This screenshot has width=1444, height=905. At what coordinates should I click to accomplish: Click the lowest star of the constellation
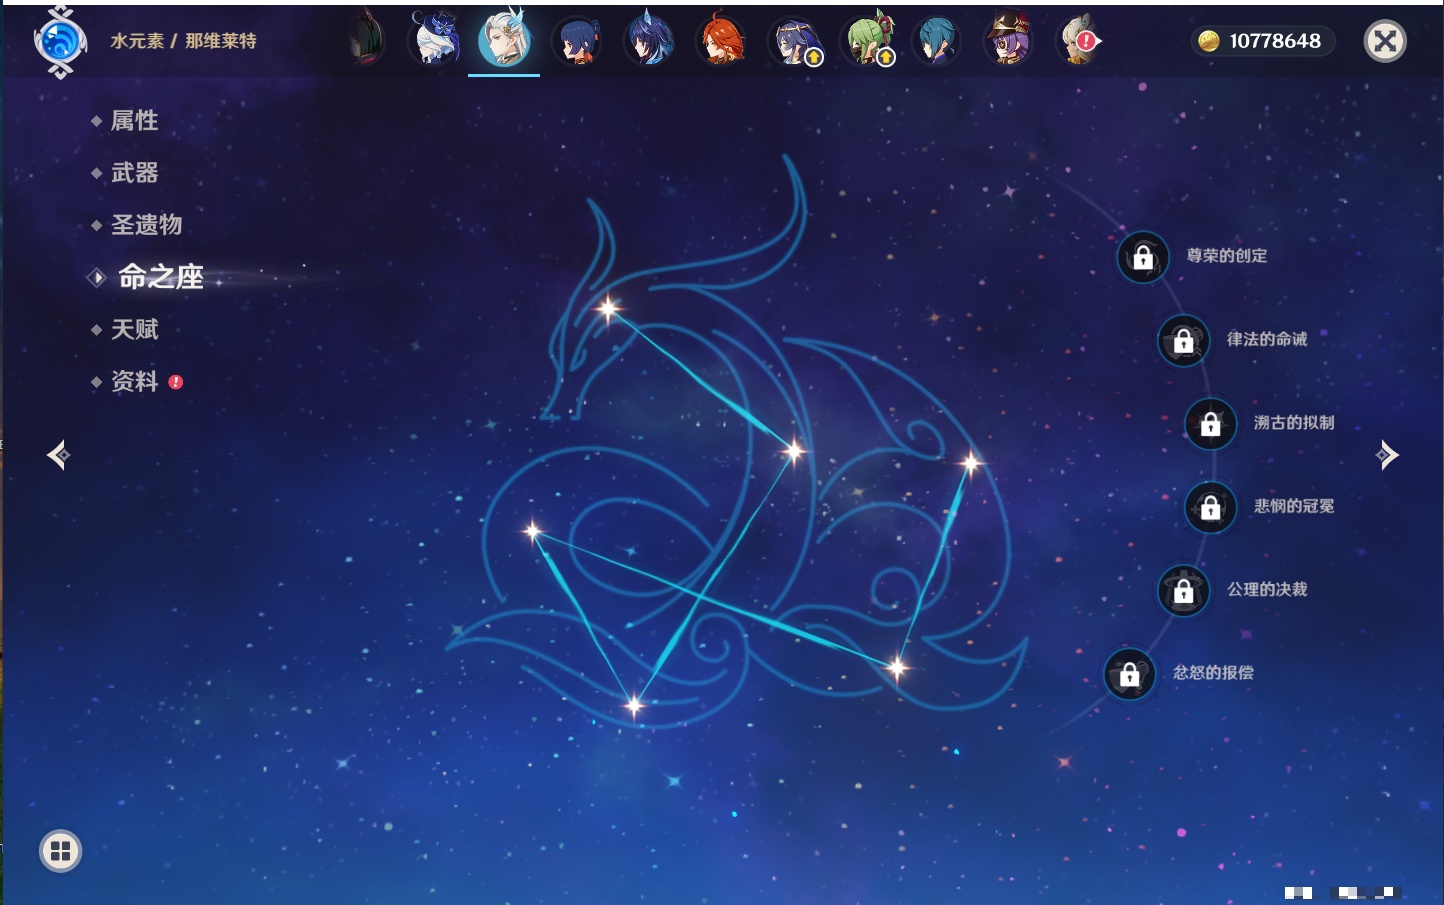tap(634, 706)
